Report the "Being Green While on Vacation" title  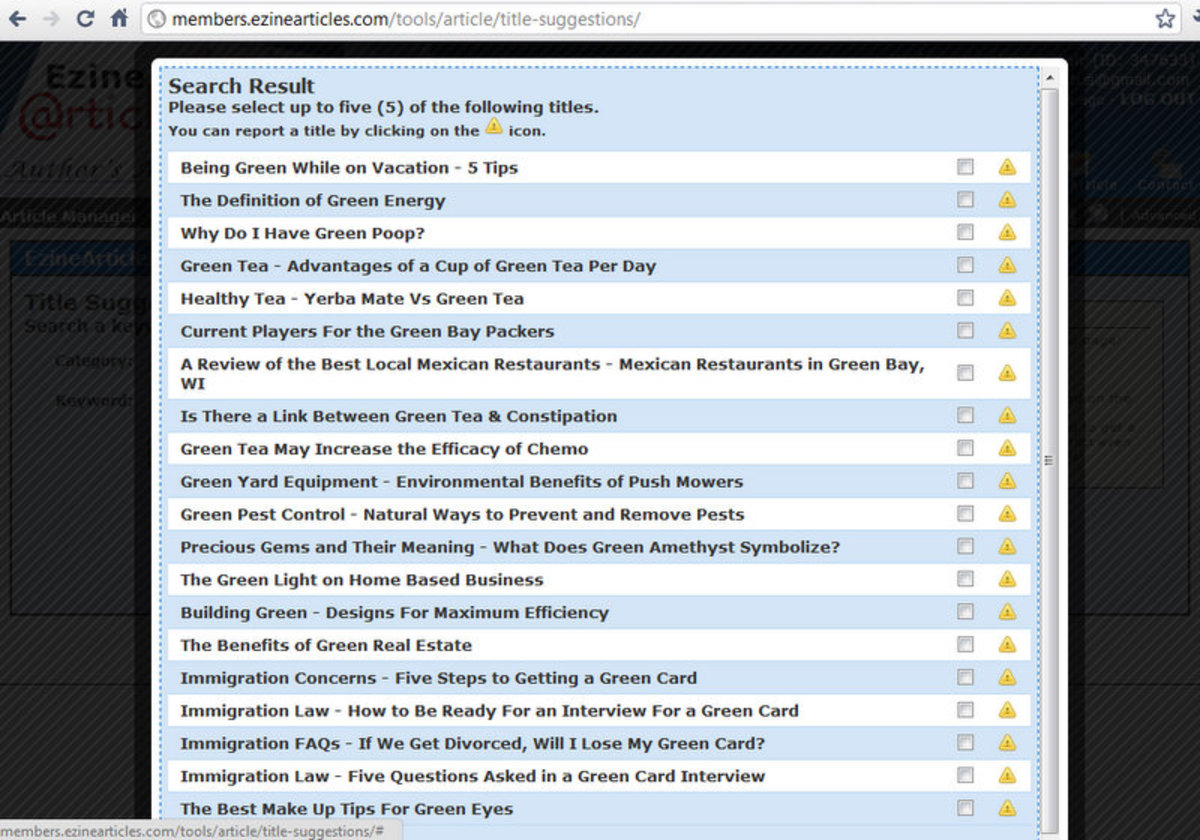[x=1008, y=167]
